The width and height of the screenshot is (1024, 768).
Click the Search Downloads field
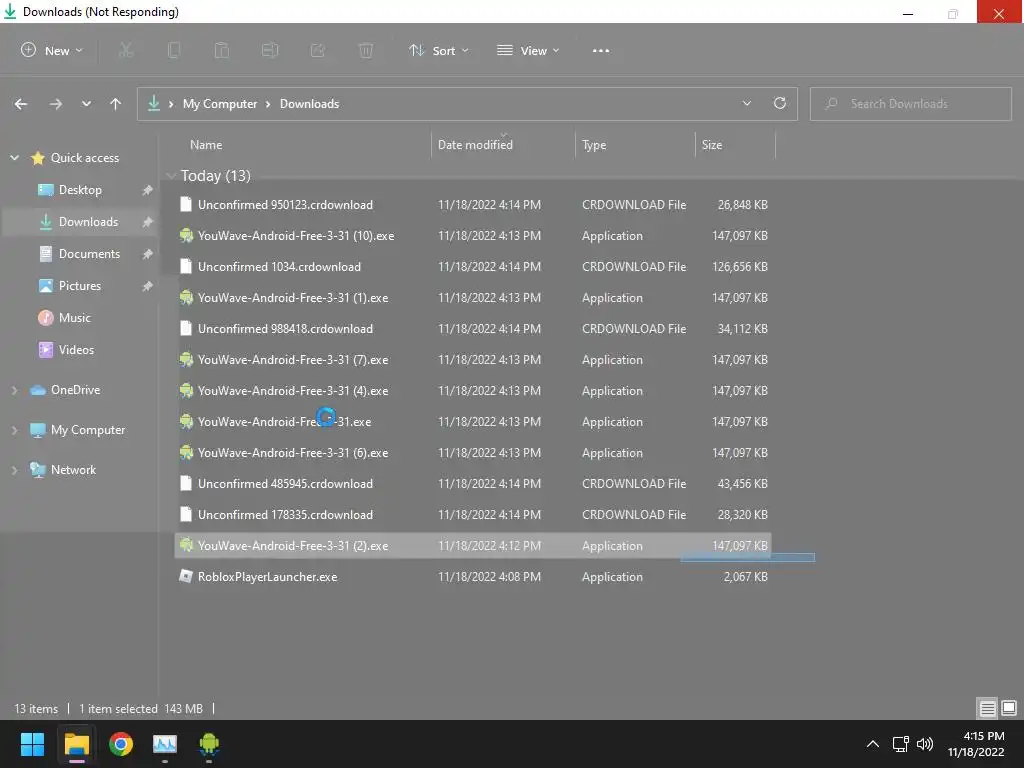point(910,104)
